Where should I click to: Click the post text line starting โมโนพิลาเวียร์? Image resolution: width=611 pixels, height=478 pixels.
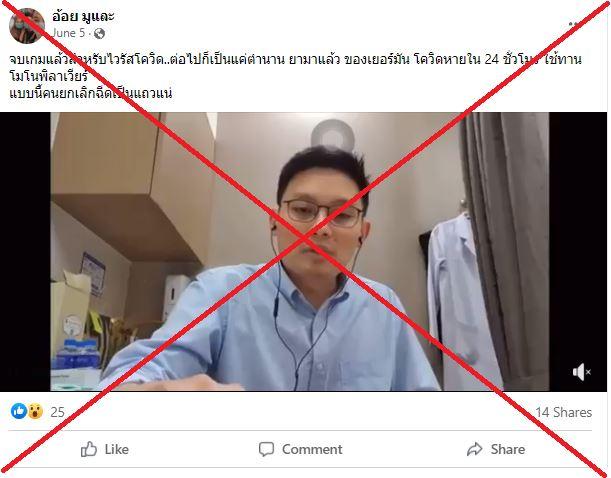coord(48,76)
